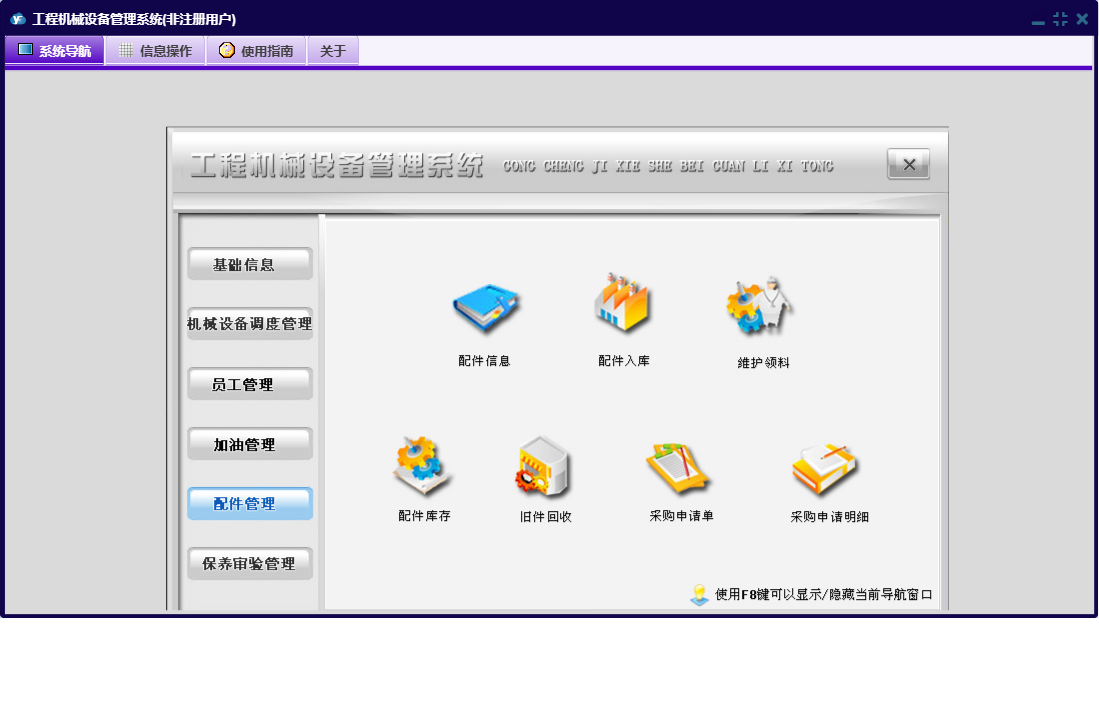The image size is (1099, 723).
Task: Click the 配件库存 label
Action: [424, 516]
